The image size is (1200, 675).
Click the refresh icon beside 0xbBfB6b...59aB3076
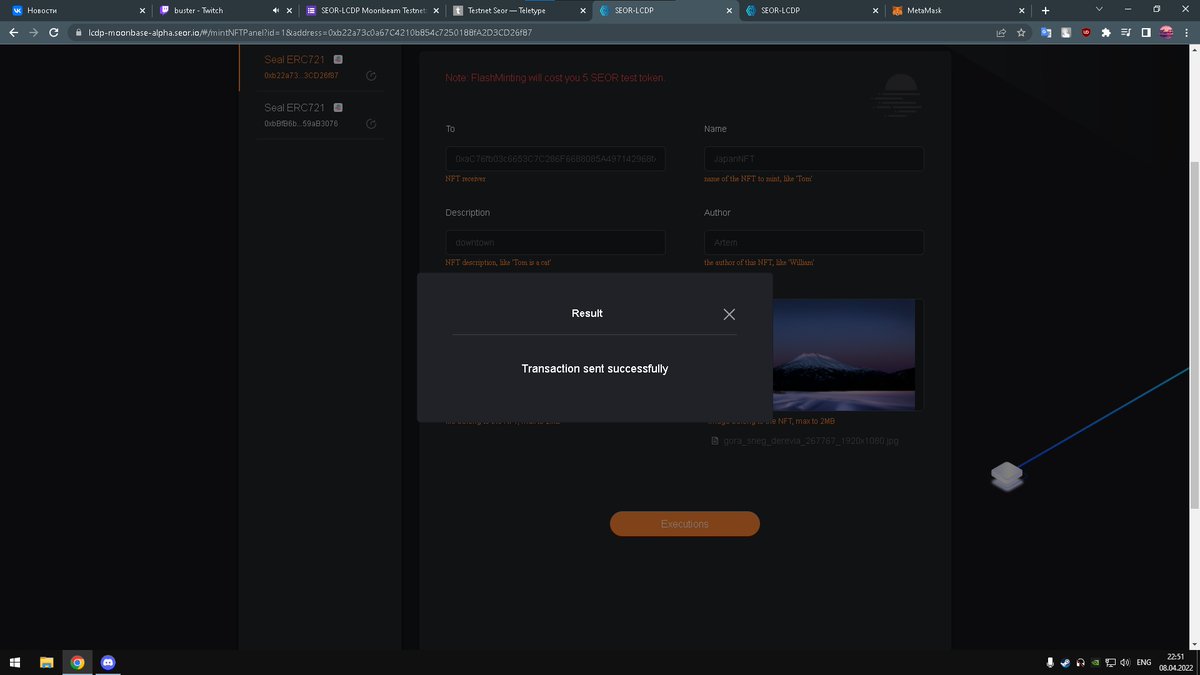click(371, 124)
